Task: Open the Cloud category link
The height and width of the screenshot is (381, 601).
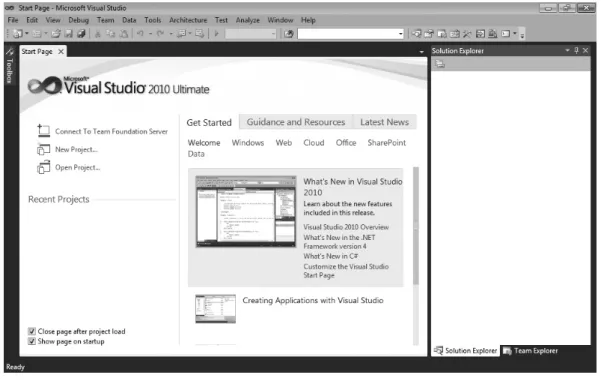Action: click(314, 143)
